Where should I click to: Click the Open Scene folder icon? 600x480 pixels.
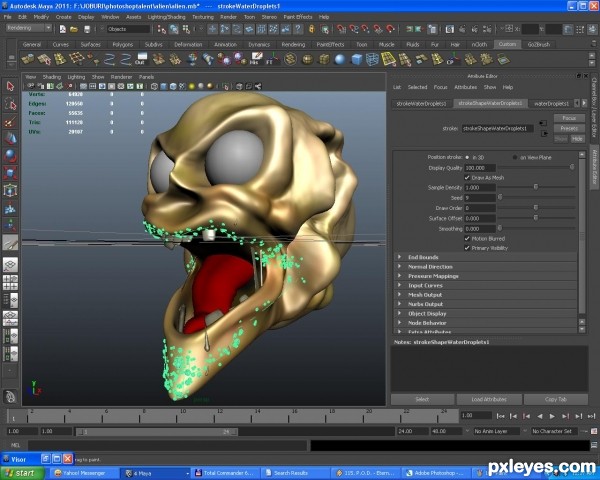point(74,29)
